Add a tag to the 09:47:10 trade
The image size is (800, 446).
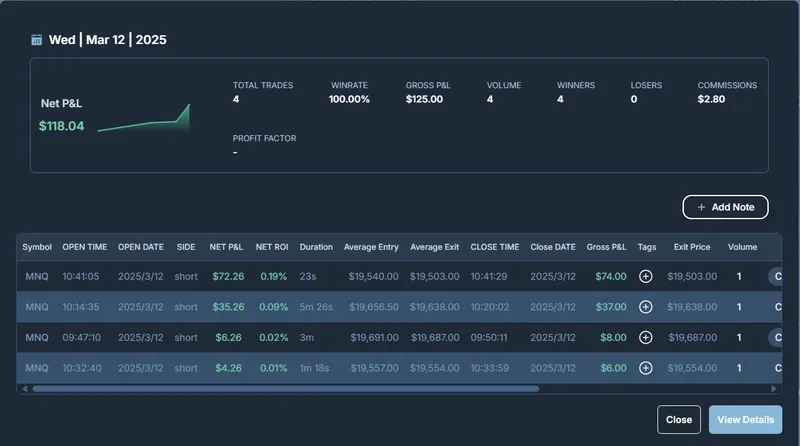(x=645, y=337)
